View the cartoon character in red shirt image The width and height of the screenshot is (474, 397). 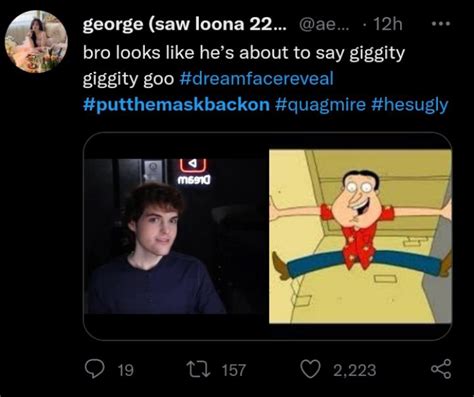coord(360,236)
